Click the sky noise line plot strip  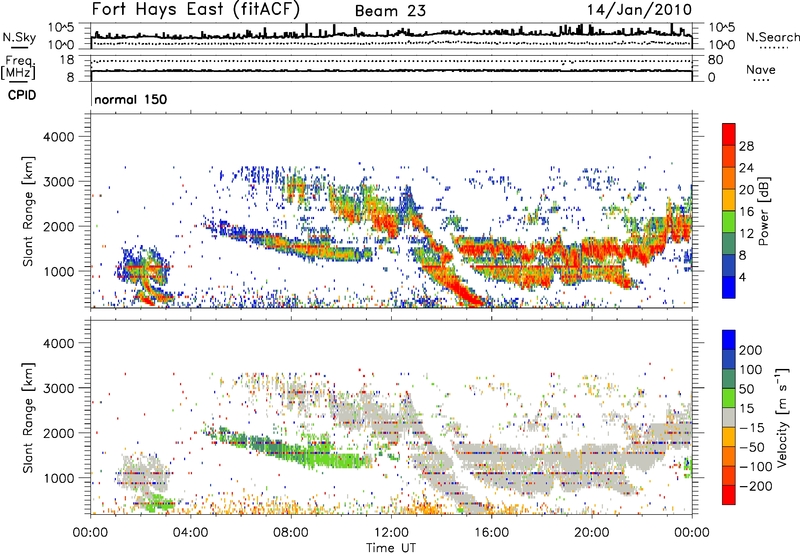[x=391, y=36]
